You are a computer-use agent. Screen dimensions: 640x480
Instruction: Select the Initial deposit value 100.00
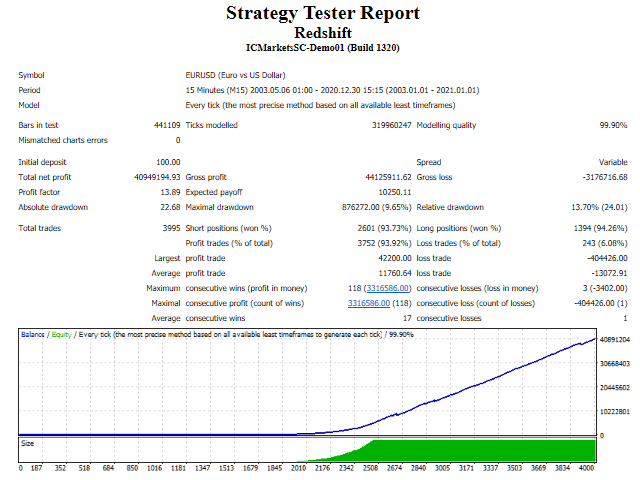tap(165, 162)
